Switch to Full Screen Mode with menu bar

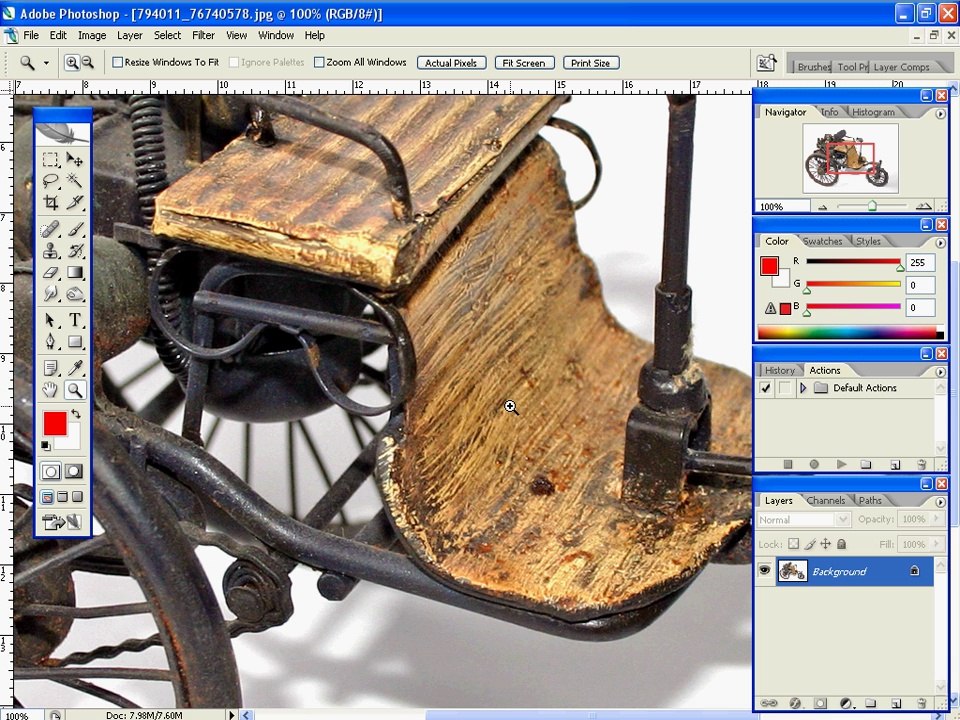point(62,497)
